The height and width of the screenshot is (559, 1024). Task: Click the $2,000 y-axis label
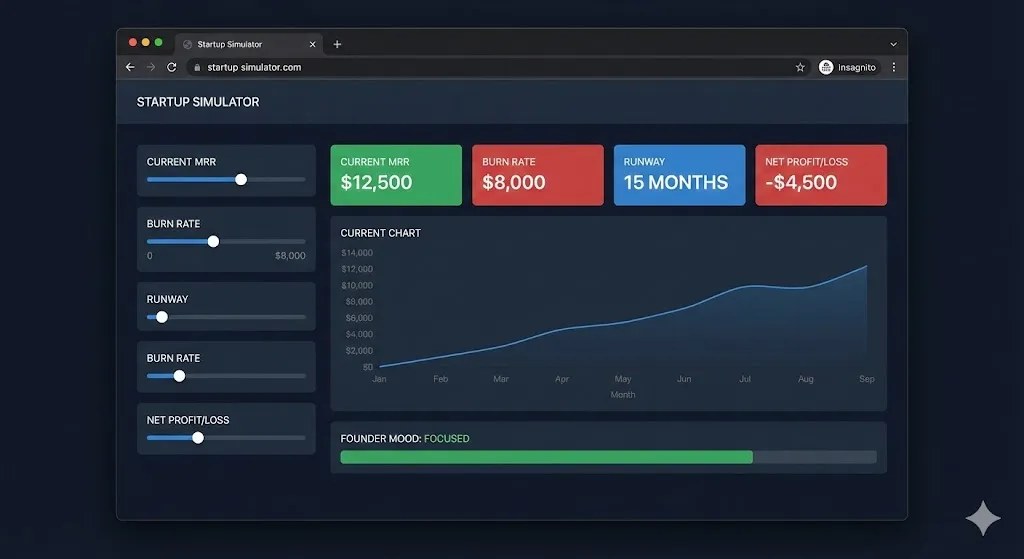(359, 351)
